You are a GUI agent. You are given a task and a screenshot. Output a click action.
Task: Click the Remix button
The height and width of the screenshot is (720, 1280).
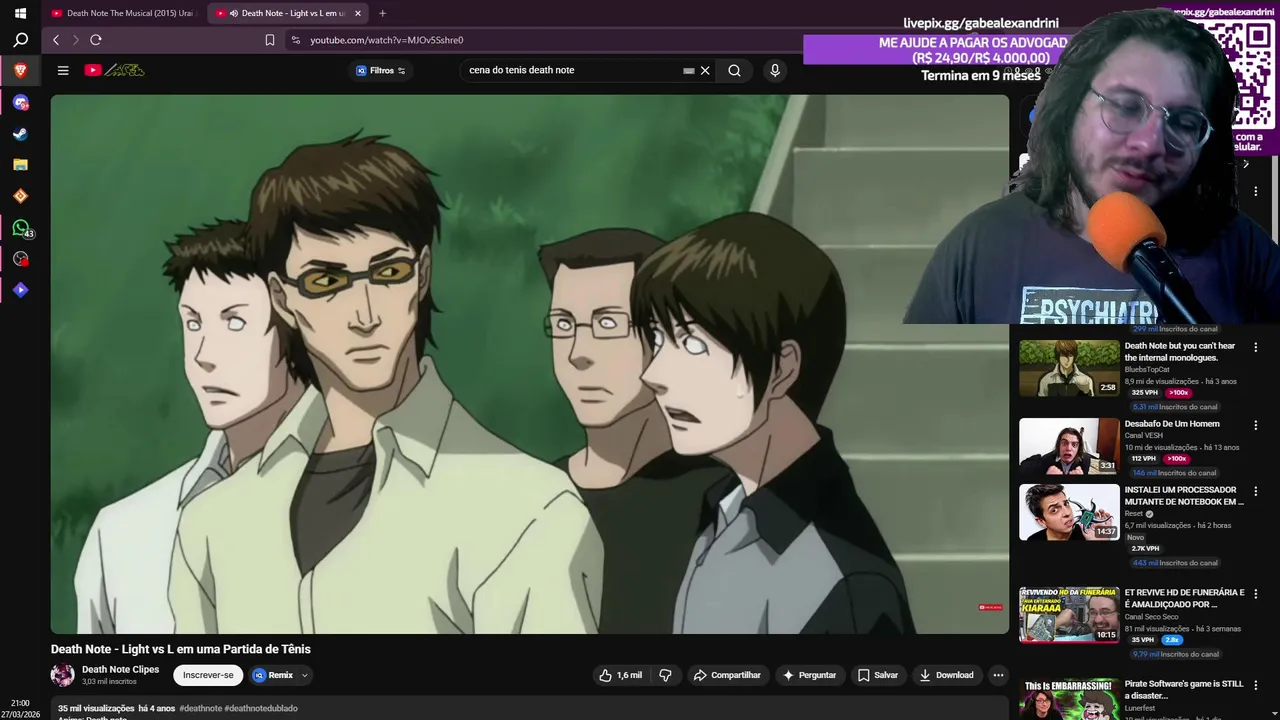(x=273, y=675)
